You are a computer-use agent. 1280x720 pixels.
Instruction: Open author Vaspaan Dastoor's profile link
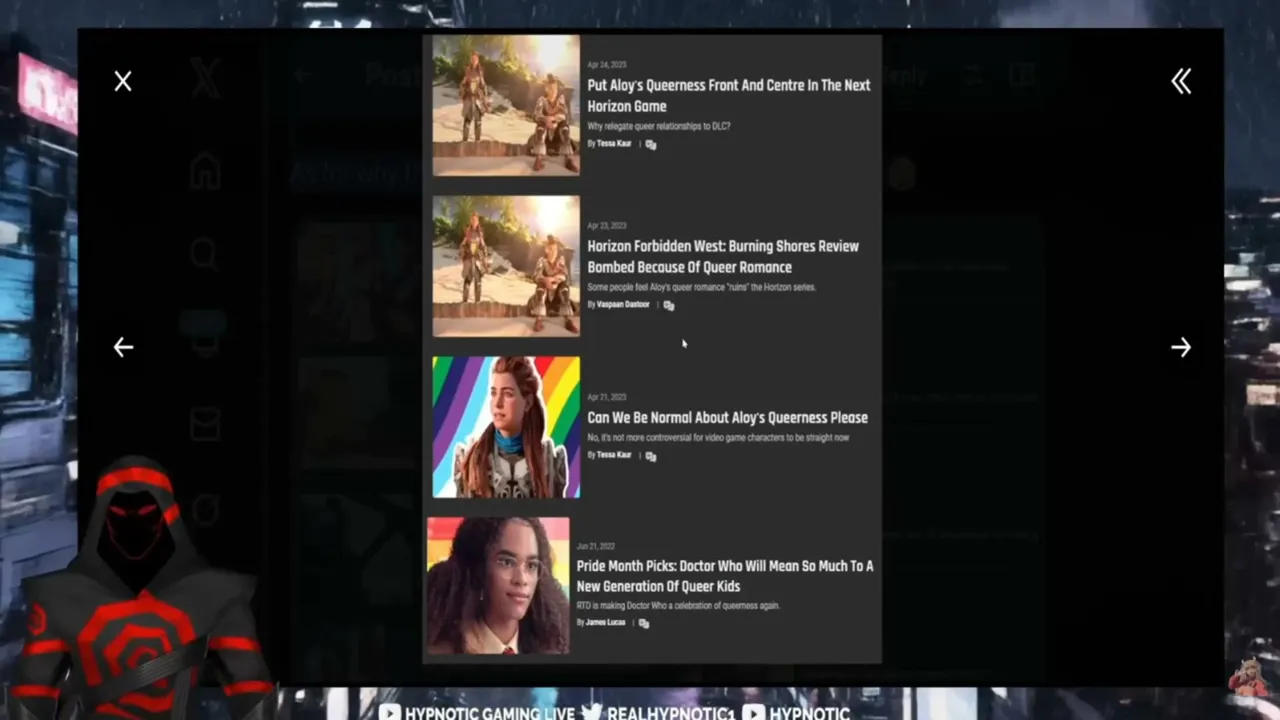tap(623, 304)
